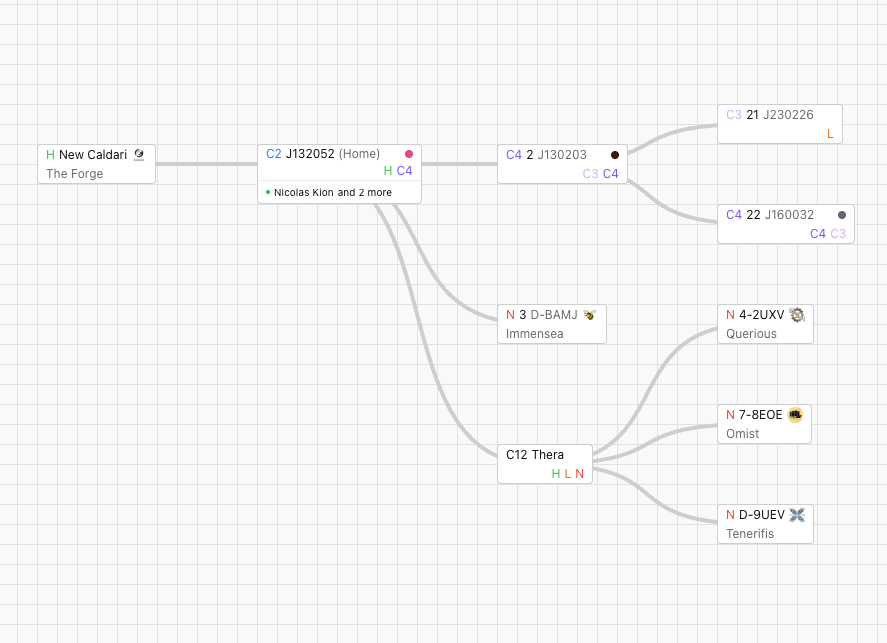Click the Immensea region label
This screenshot has width=887, height=643.
click(x=535, y=334)
